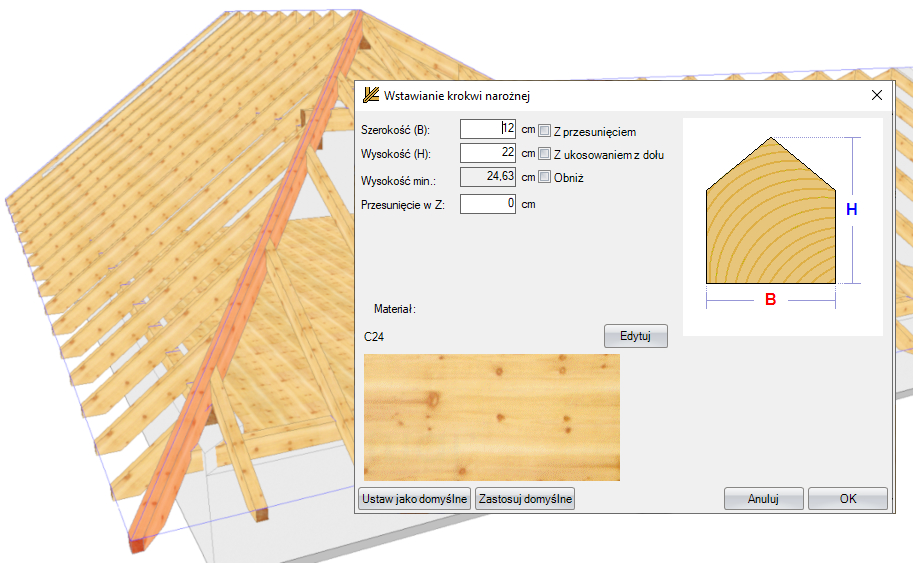Click Zastosuj domyślne button
Image resolution: width=913 pixels, height=563 pixels.
click(x=525, y=498)
